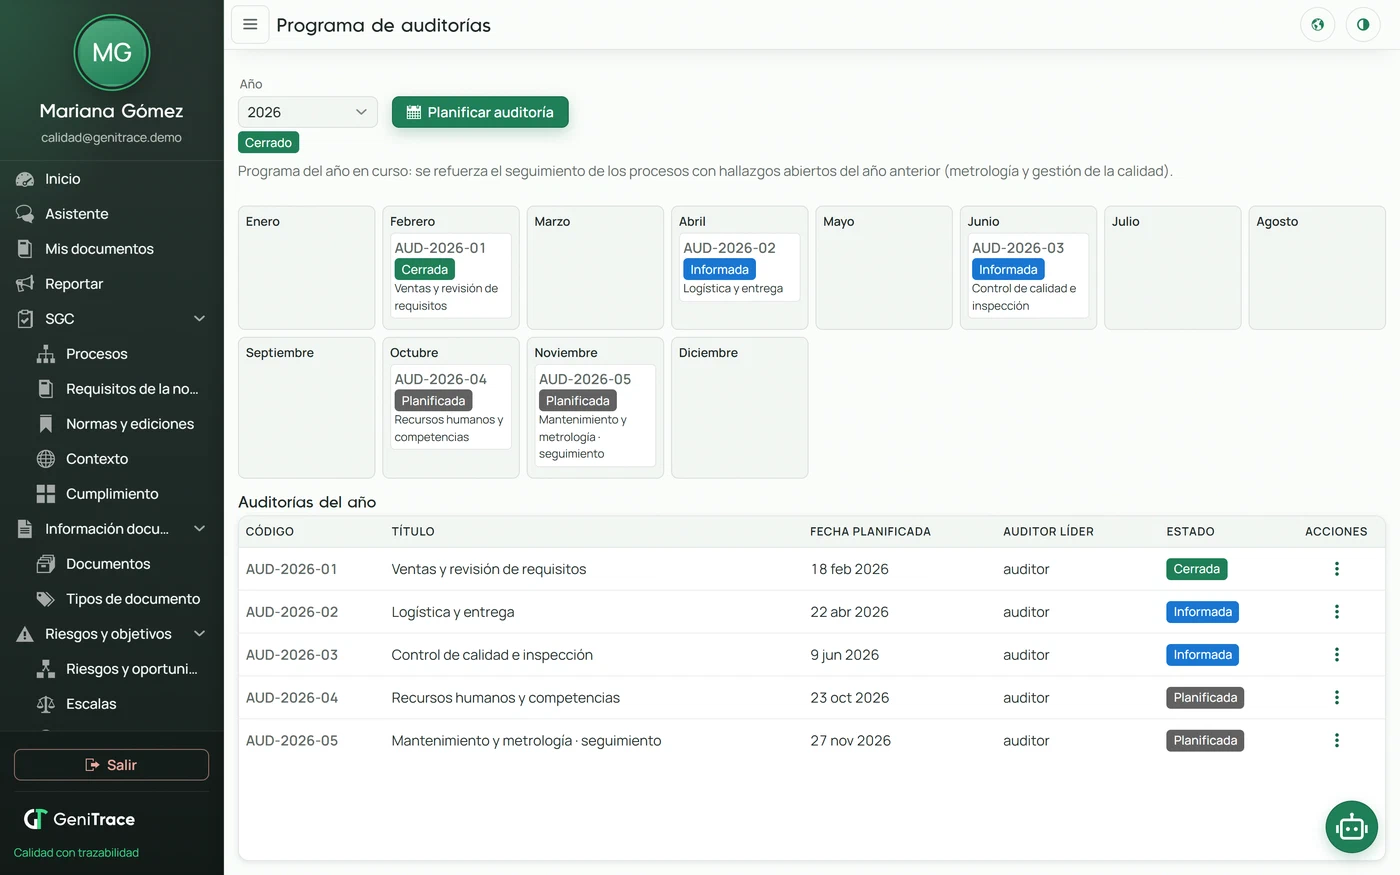Click the Normas y ediciones bookmark icon
Viewport: 1400px width, 875px height.
coord(46,424)
